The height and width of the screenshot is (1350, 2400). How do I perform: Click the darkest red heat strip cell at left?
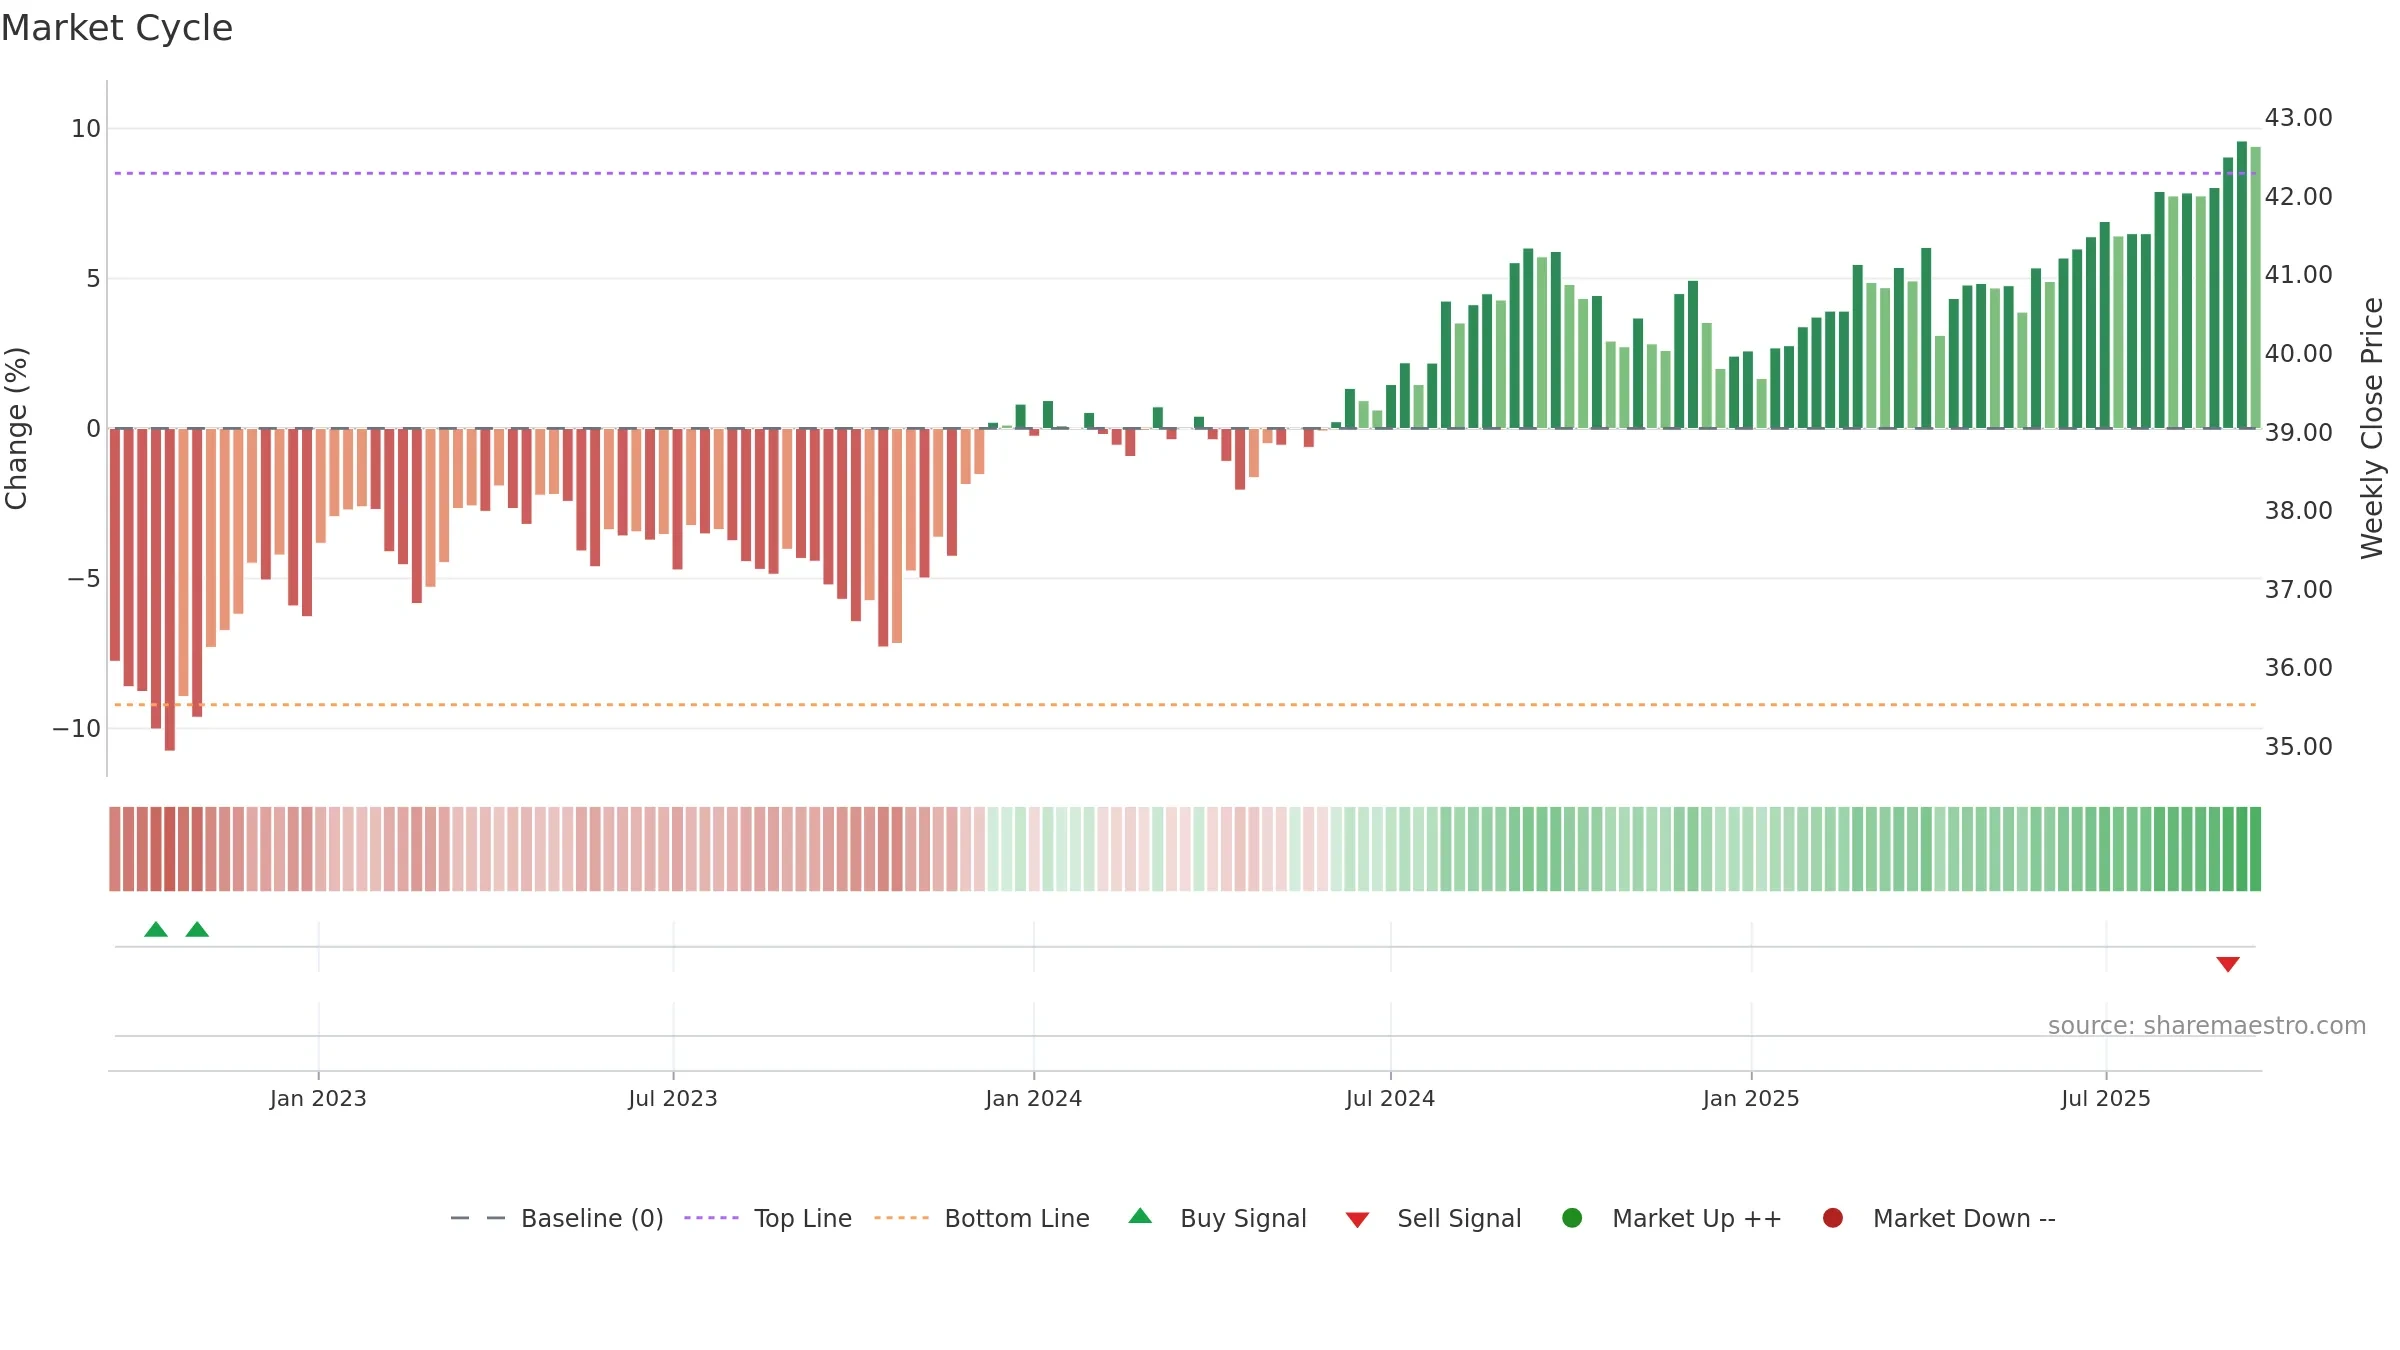(170, 849)
